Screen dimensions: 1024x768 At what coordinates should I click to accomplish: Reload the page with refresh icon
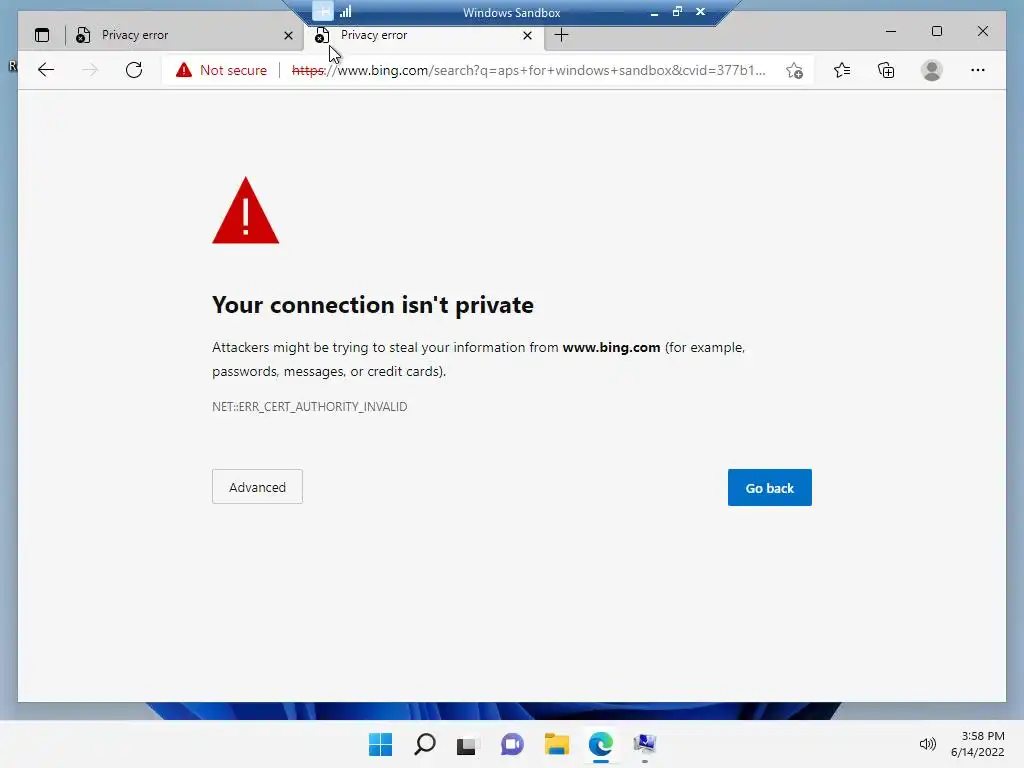click(x=134, y=70)
